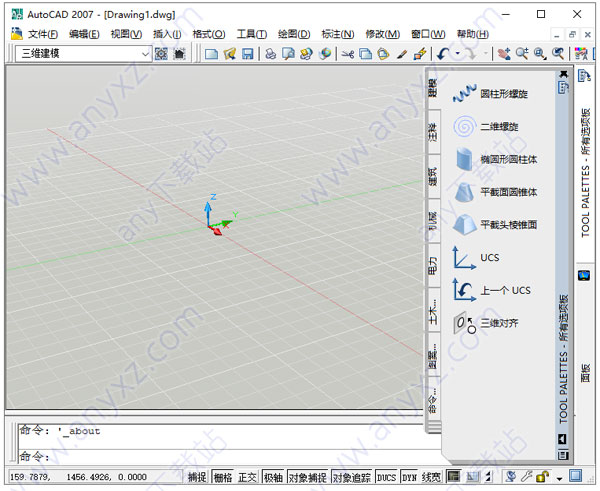
Task: Click the New drawing icon
Action: (x=211, y=54)
